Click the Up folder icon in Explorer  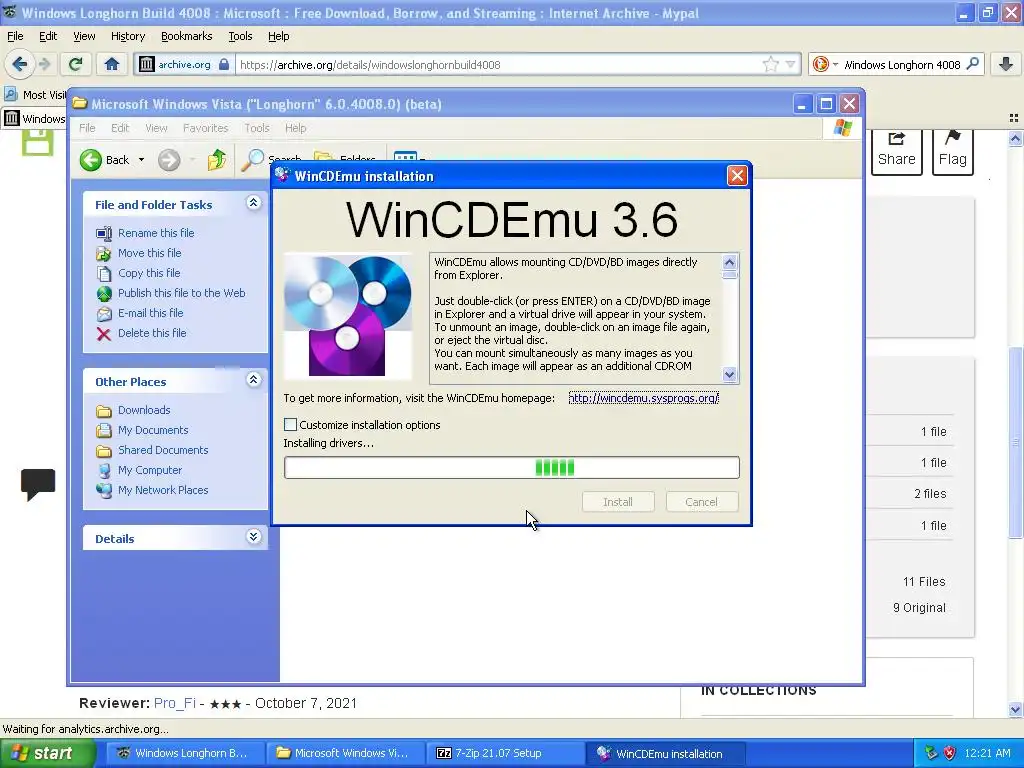coord(216,159)
